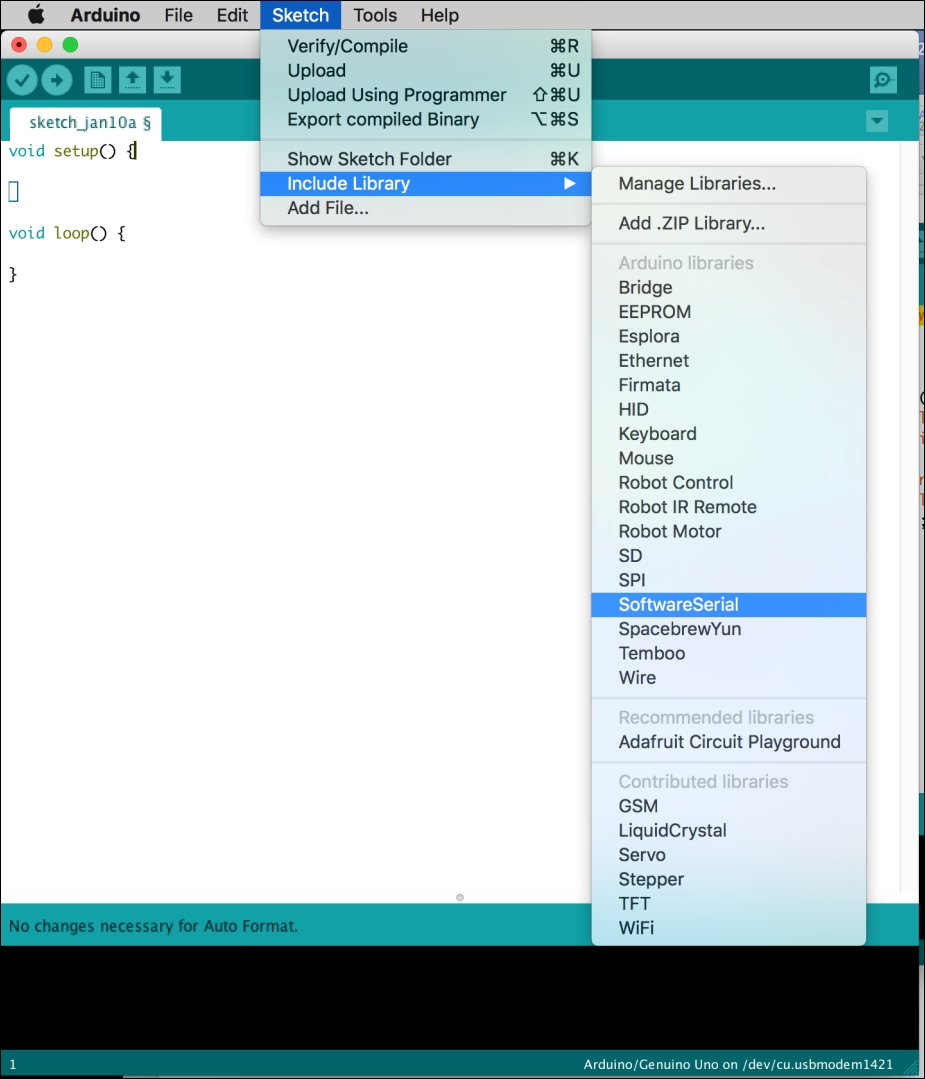
Task: Open the Tools menu
Action: [x=375, y=15]
